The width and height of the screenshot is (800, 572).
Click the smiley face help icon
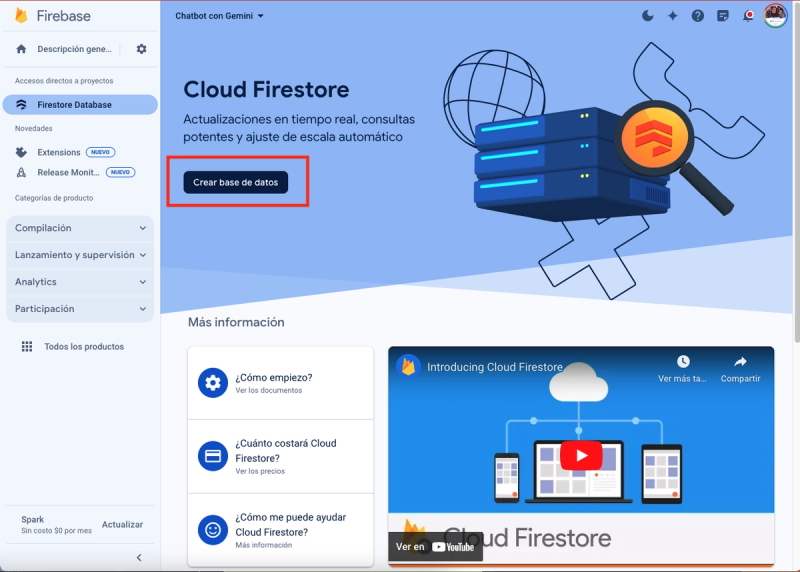point(213,530)
